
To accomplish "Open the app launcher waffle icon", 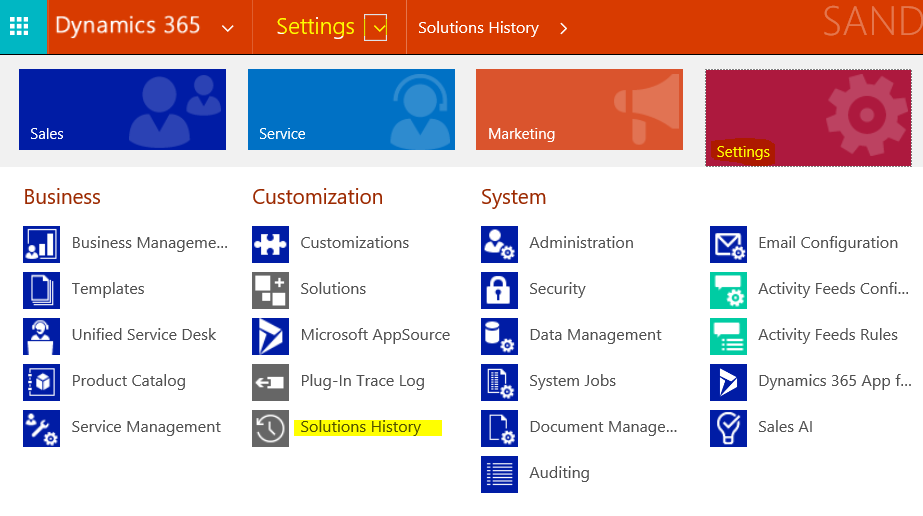I will click(x=19, y=27).
